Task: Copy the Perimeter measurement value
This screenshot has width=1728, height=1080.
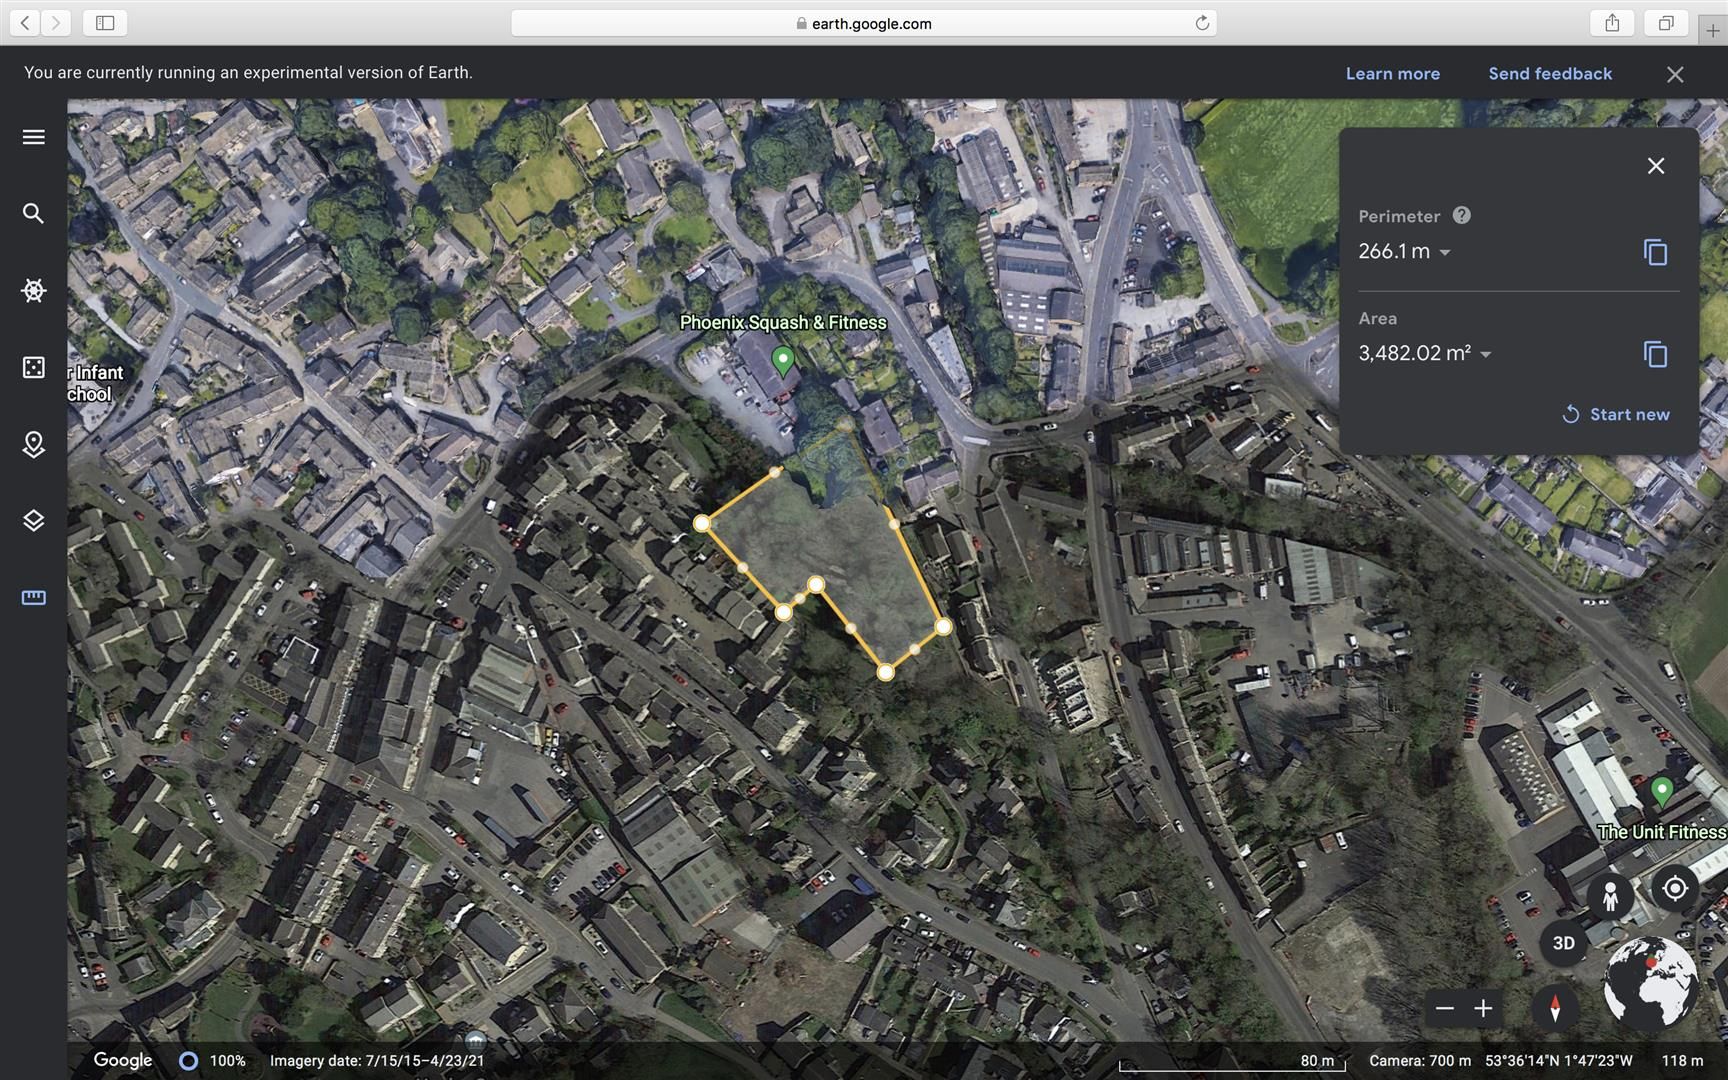Action: coord(1655,252)
